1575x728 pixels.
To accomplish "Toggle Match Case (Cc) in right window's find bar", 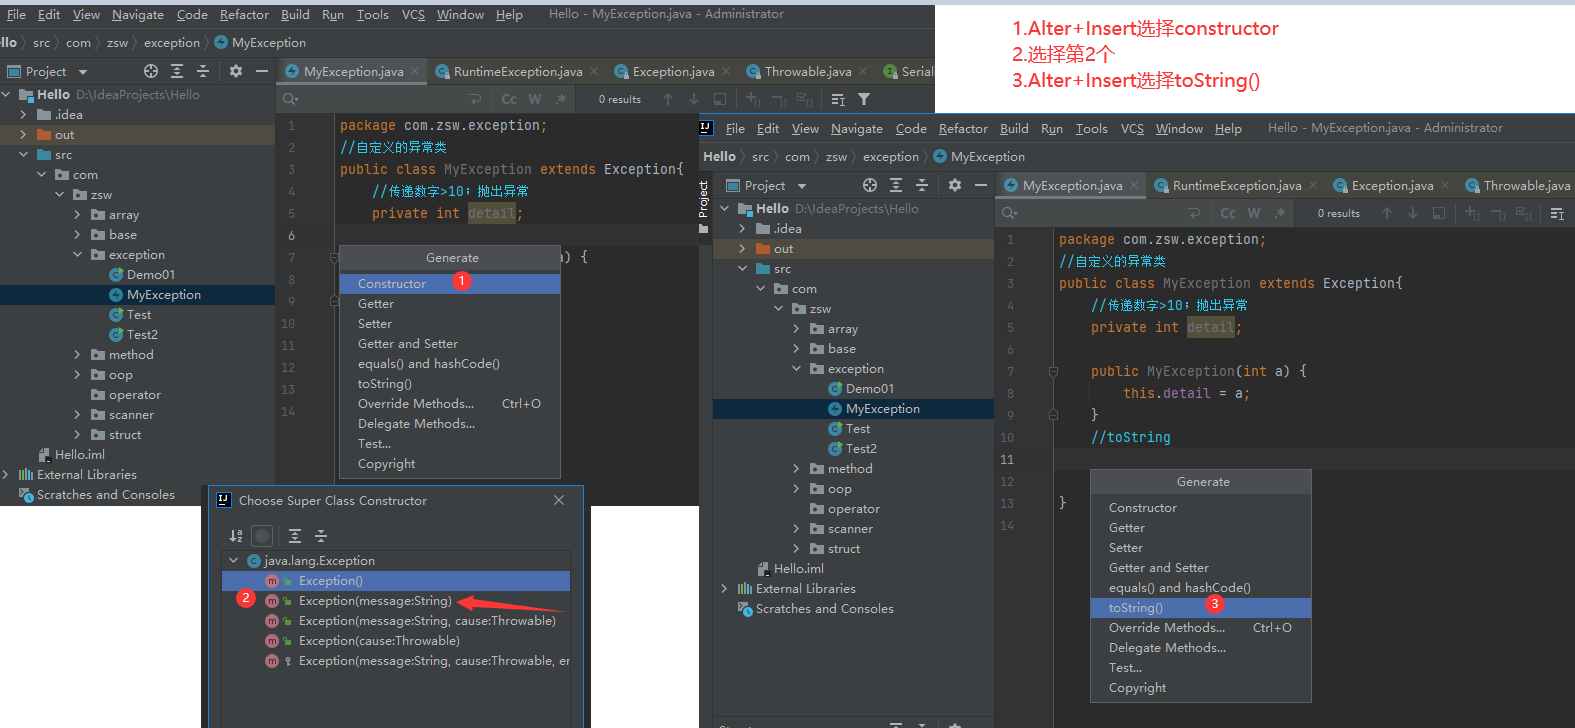I will coord(1228,213).
